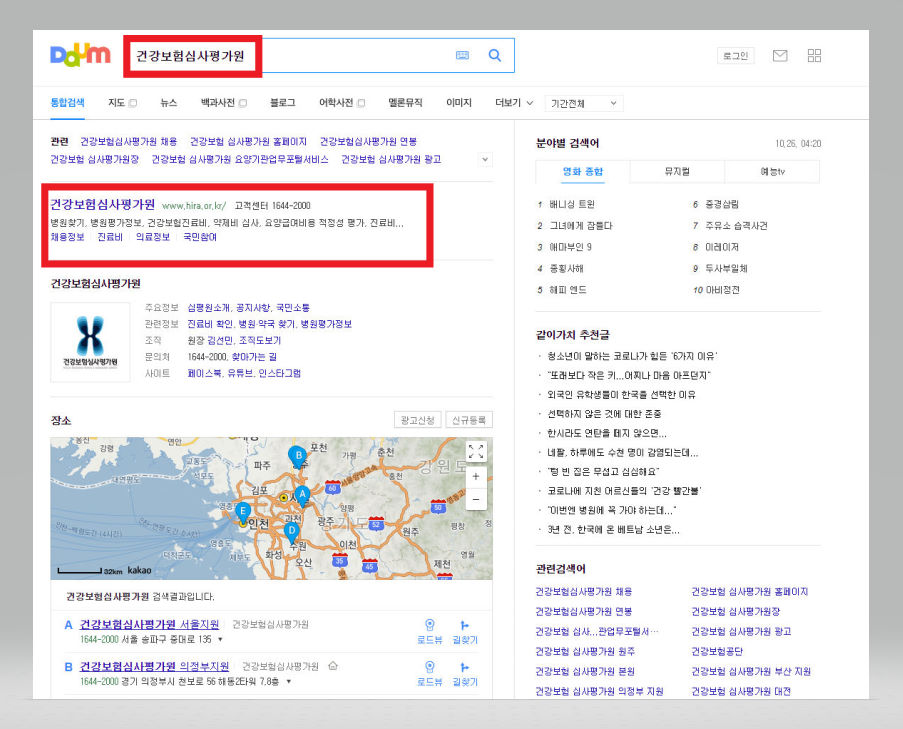903x729 pixels.
Task: Click ranked search term 배니싱 트윈
Action: coord(572,204)
